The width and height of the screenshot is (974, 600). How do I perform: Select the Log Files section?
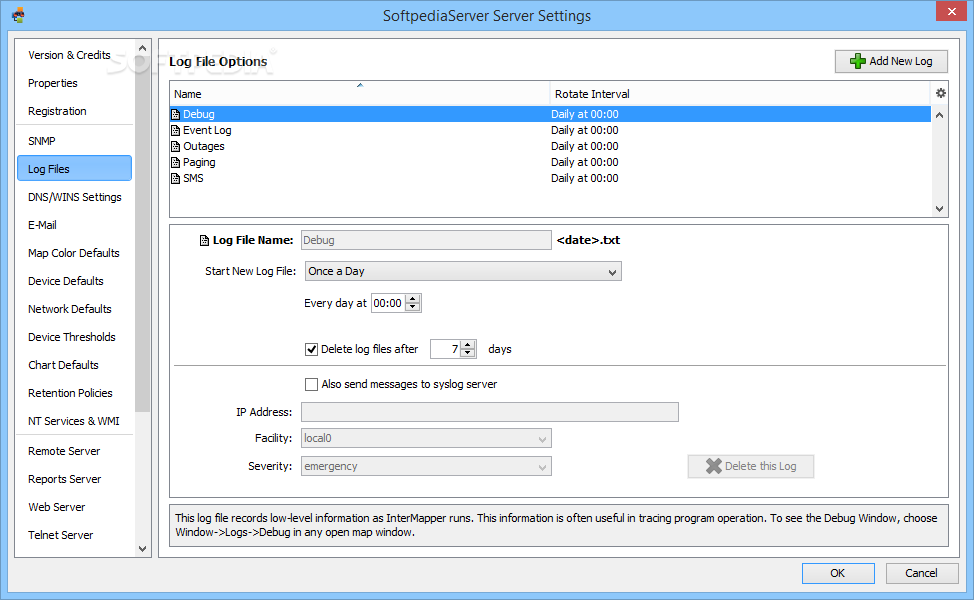coord(75,168)
